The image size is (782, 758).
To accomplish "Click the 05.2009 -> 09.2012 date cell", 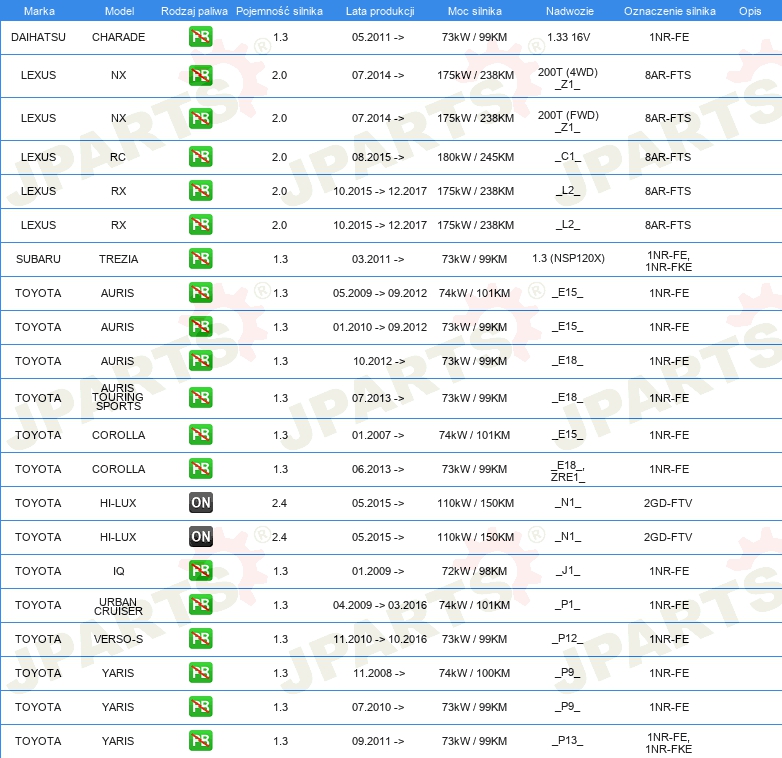I will [380, 293].
